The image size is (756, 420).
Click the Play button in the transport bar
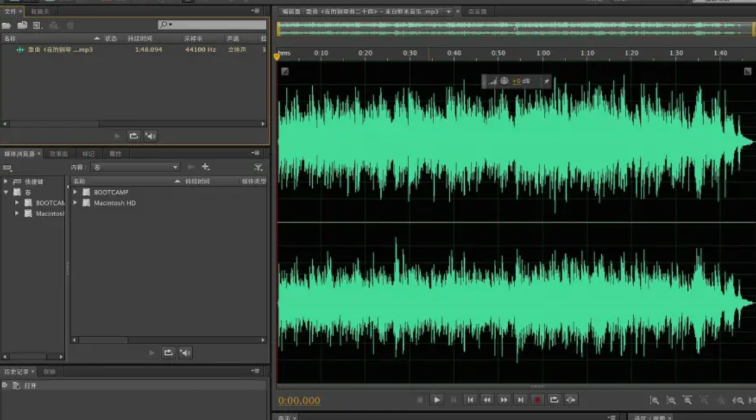(437, 400)
